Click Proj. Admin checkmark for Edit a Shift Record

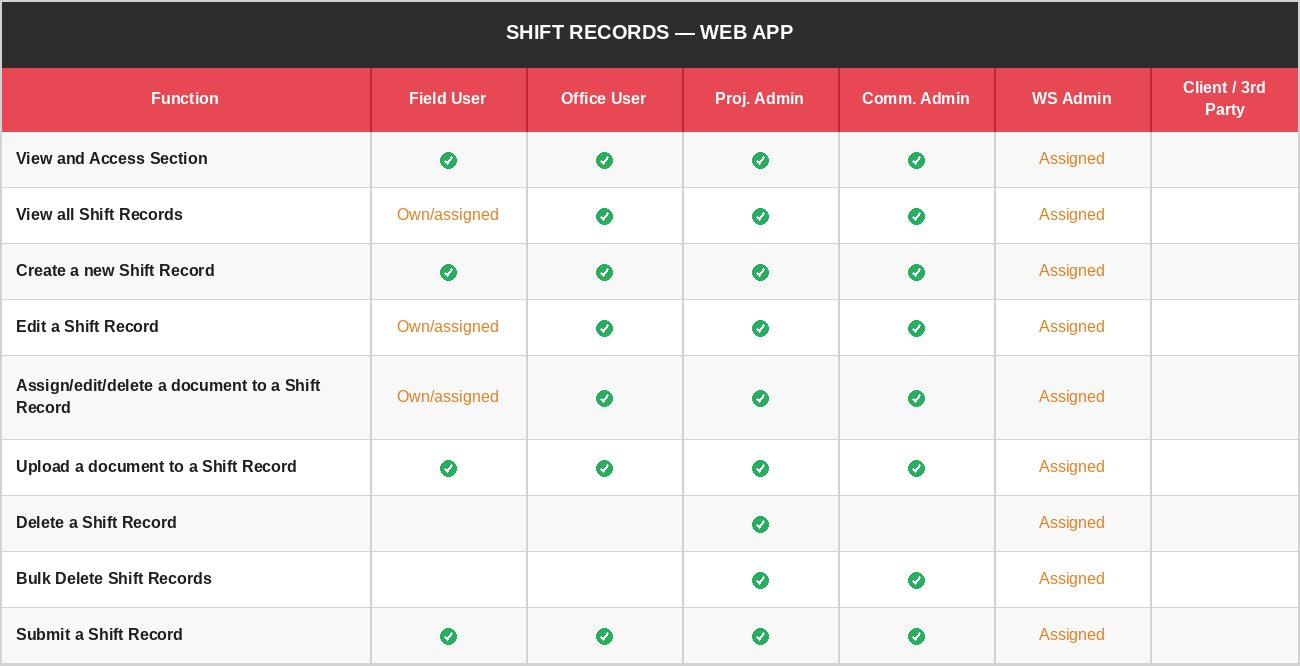(x=760, y=328)
